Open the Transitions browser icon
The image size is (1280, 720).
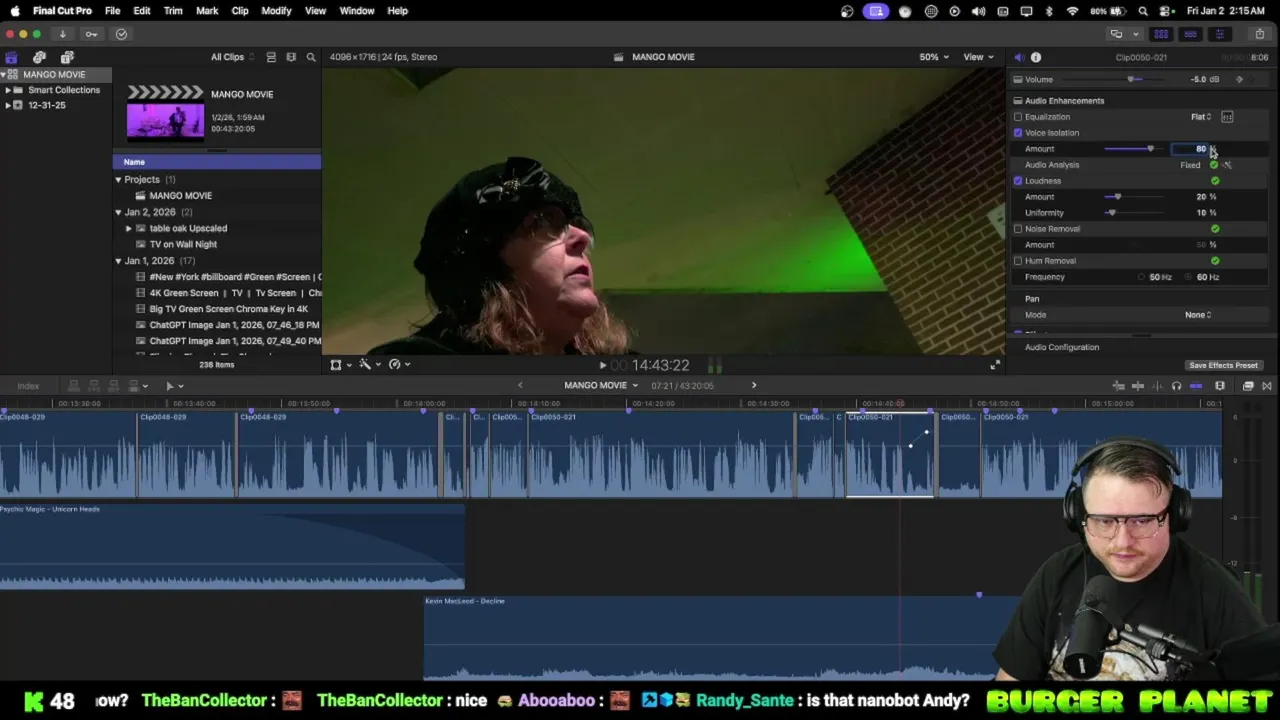click(x=1267, y=386)
